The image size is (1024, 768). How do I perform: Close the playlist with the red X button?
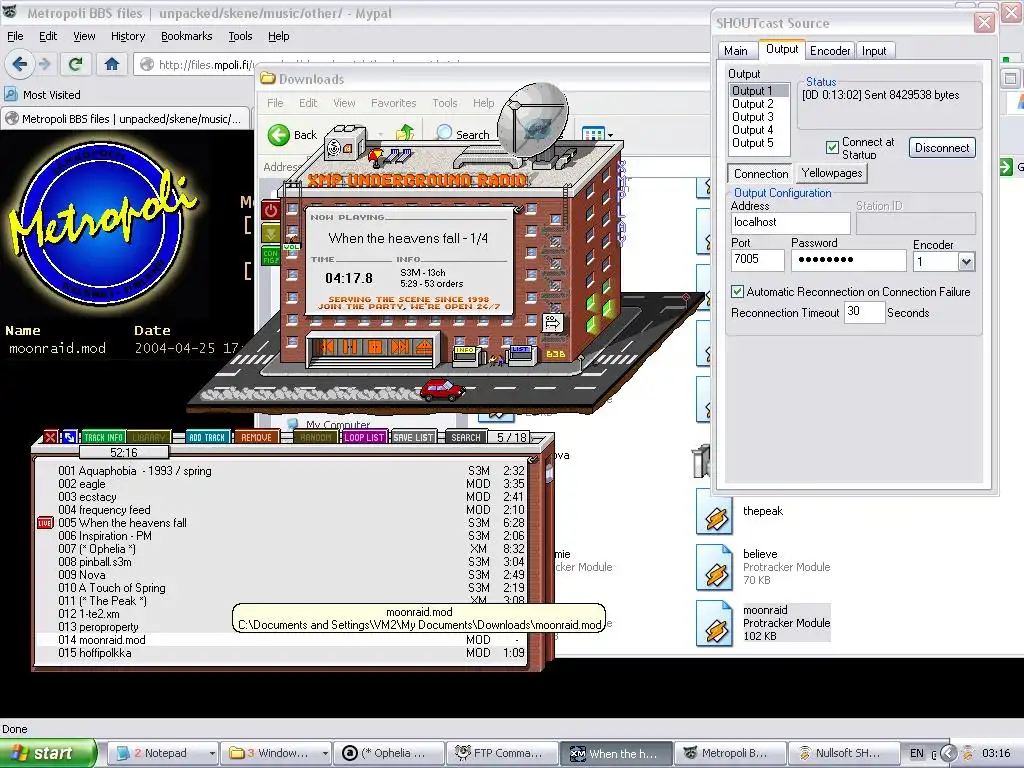(x=50, y=437)
